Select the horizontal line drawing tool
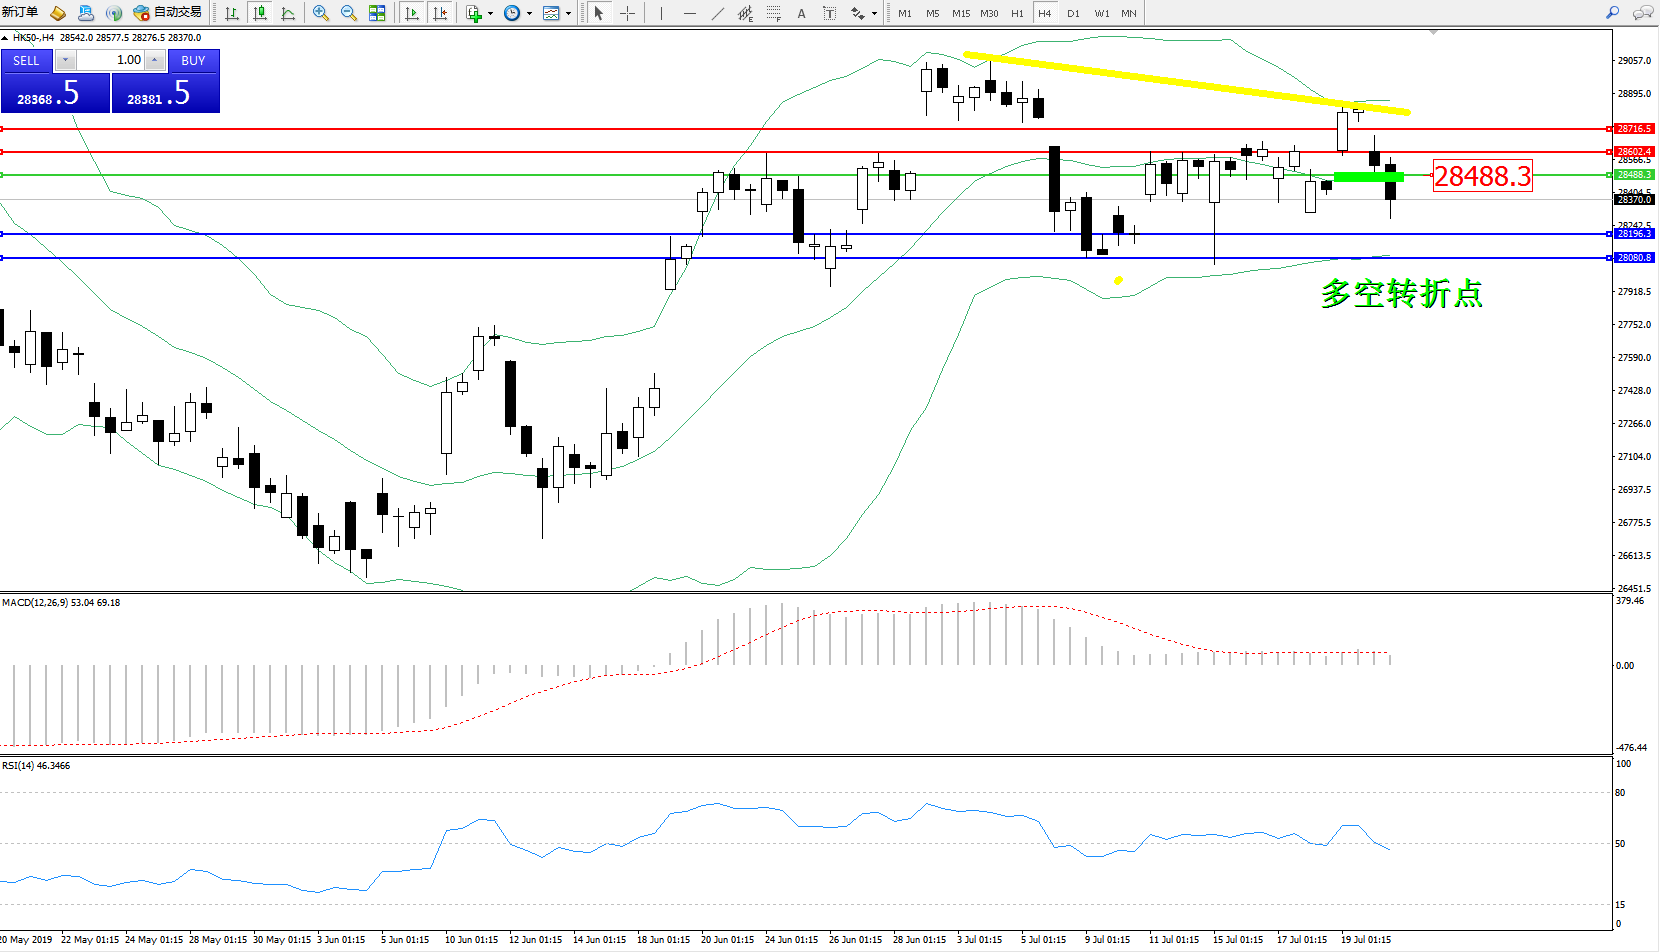Screen dimensions: 1660x952 (x=689, y=13)
